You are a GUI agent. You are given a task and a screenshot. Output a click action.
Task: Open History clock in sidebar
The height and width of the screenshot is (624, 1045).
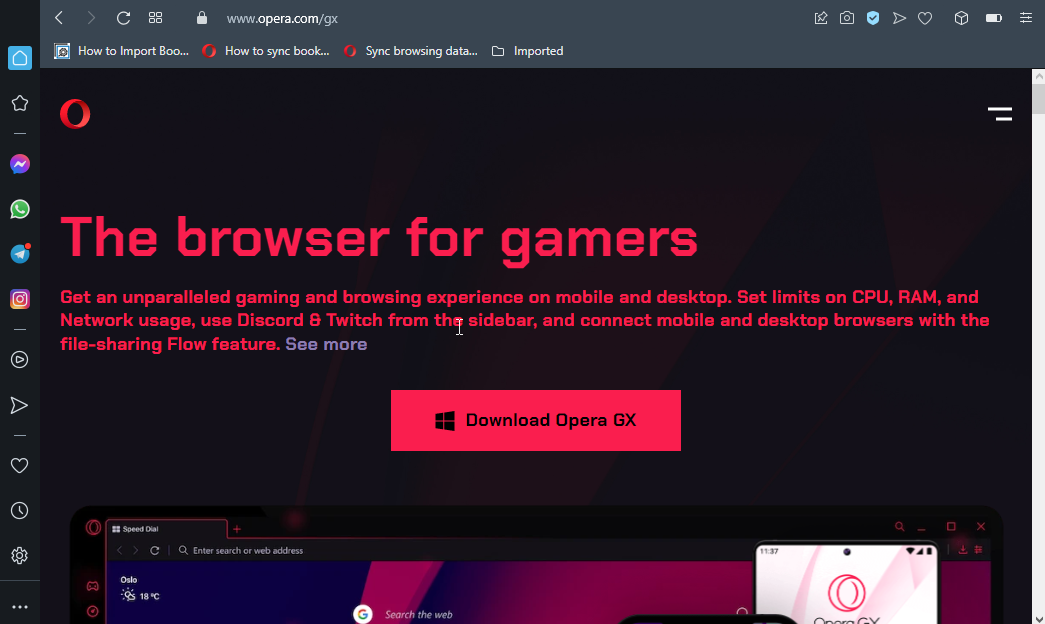point(19,511)
